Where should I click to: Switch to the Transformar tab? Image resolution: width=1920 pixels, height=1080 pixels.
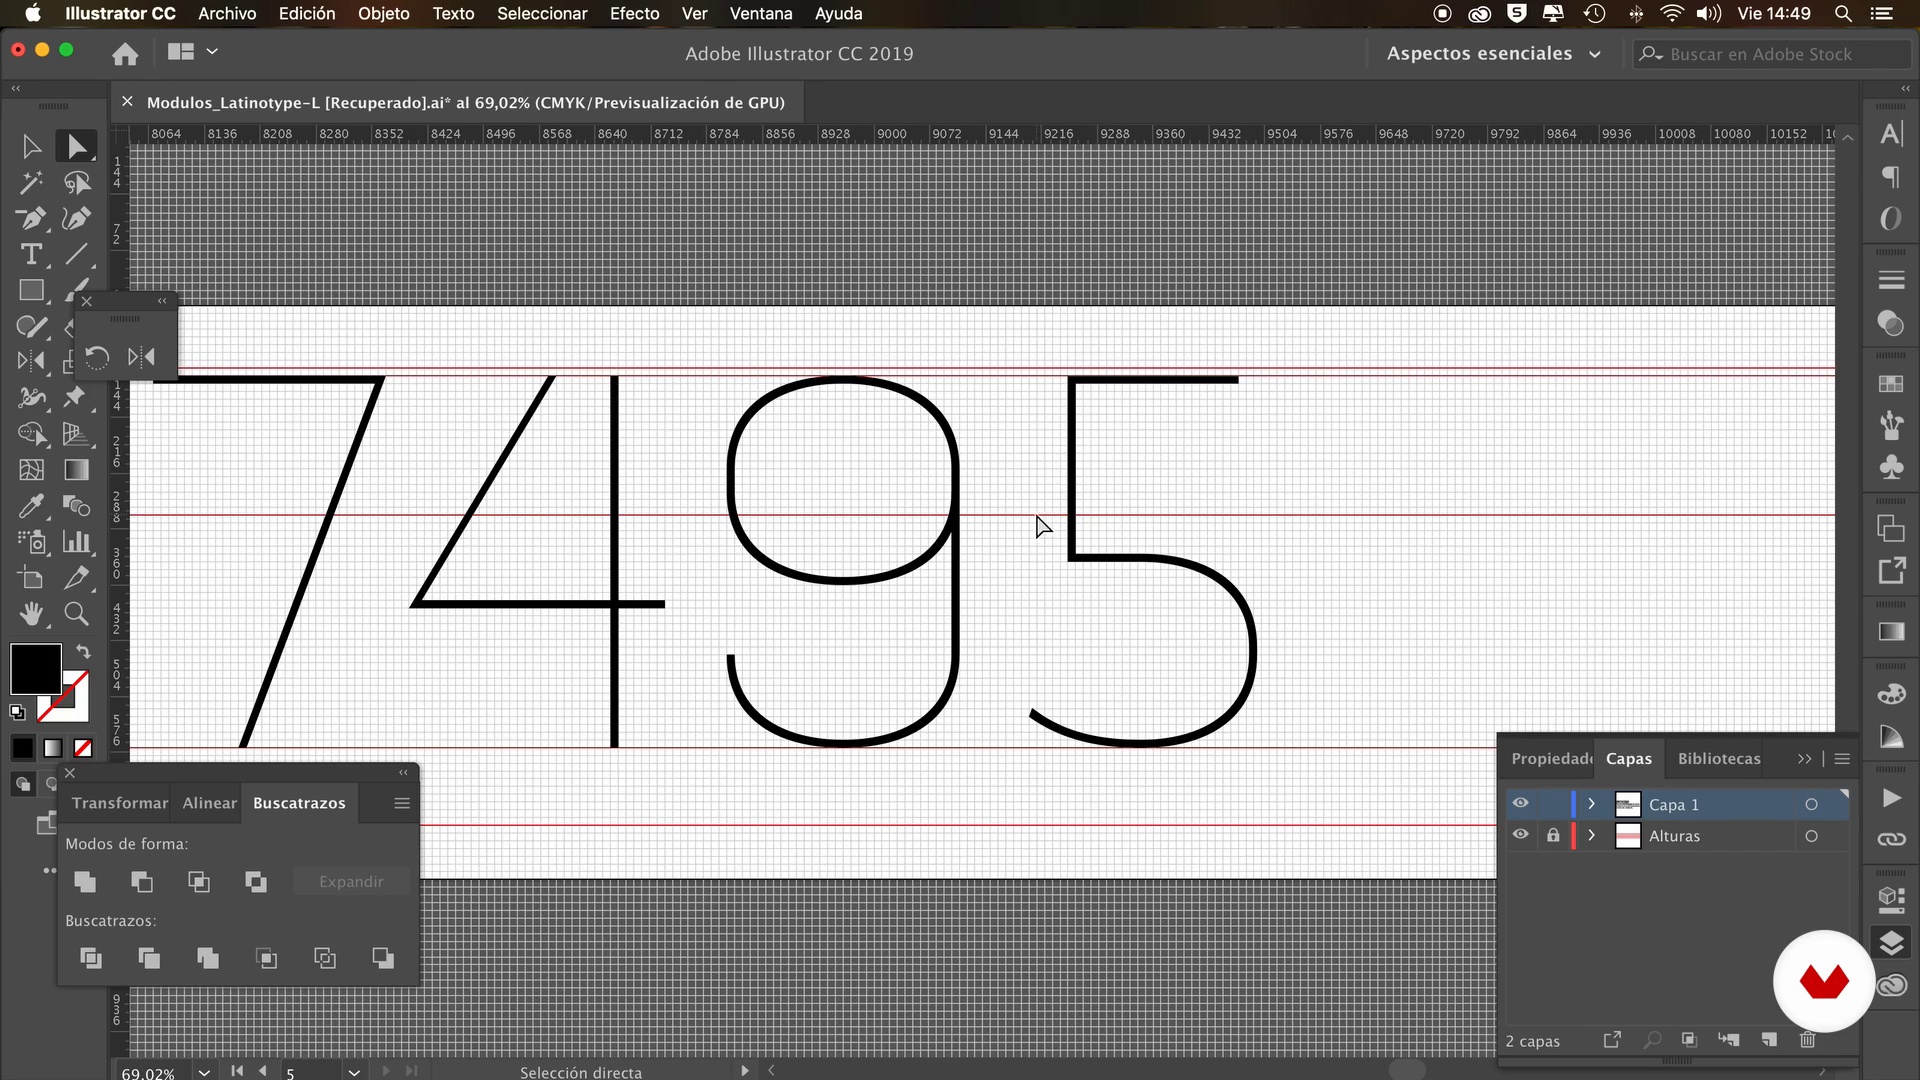coord(120,803)
